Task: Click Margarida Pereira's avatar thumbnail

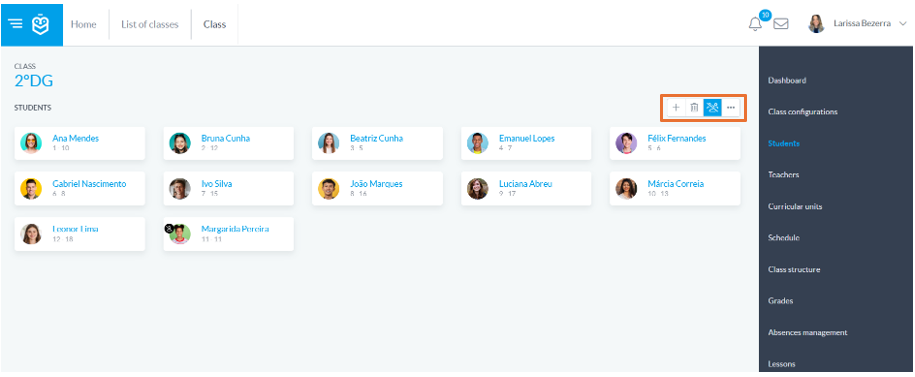Action: 180,233
